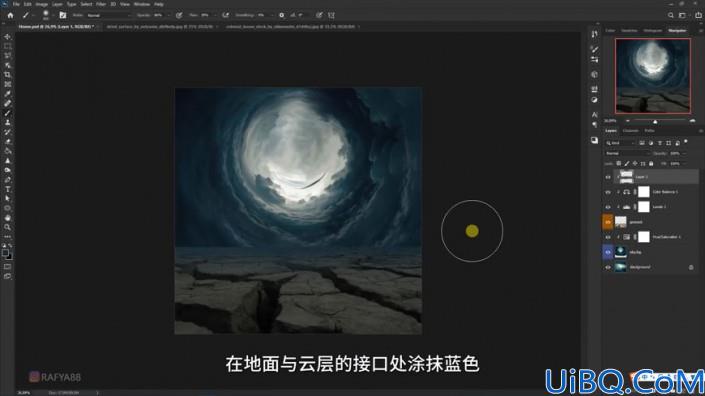Open the layer blend mode dropdown
This screenshot has height=396, width=705.
627,153
